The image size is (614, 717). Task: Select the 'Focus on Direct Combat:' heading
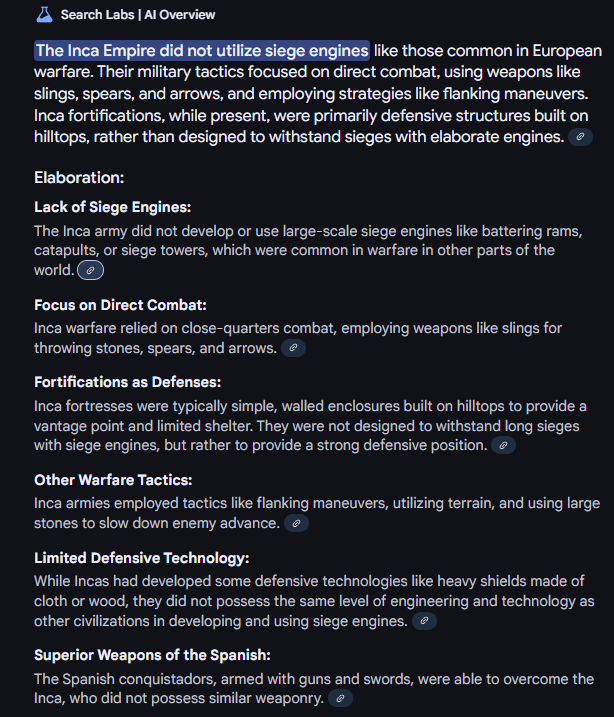coord(120,305)
